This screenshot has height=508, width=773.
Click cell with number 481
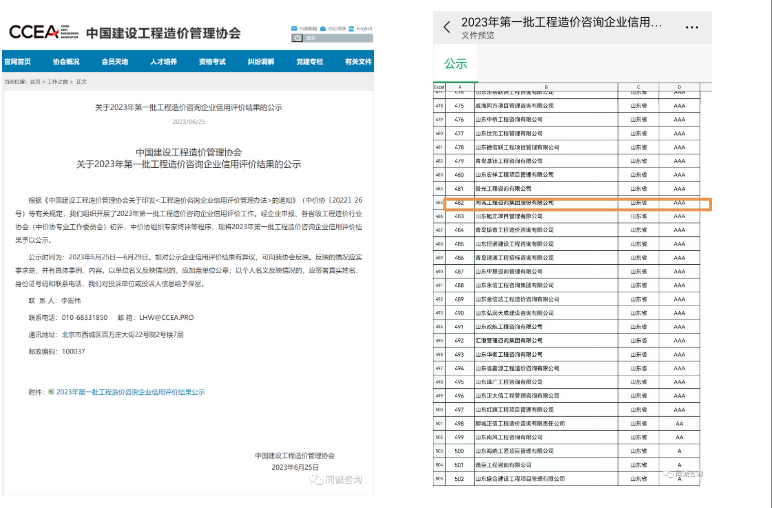click(x=459, y=188)
